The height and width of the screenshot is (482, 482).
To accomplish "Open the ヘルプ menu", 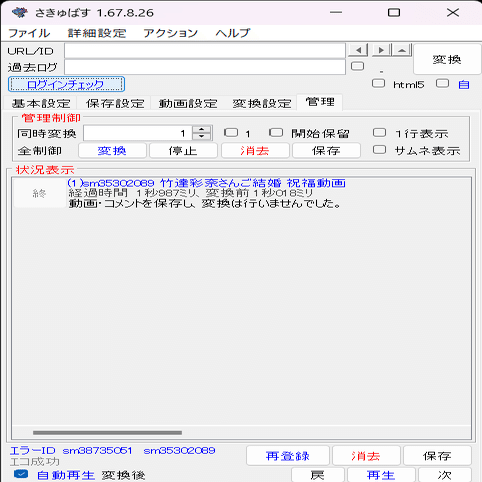I will coord(233,33).
